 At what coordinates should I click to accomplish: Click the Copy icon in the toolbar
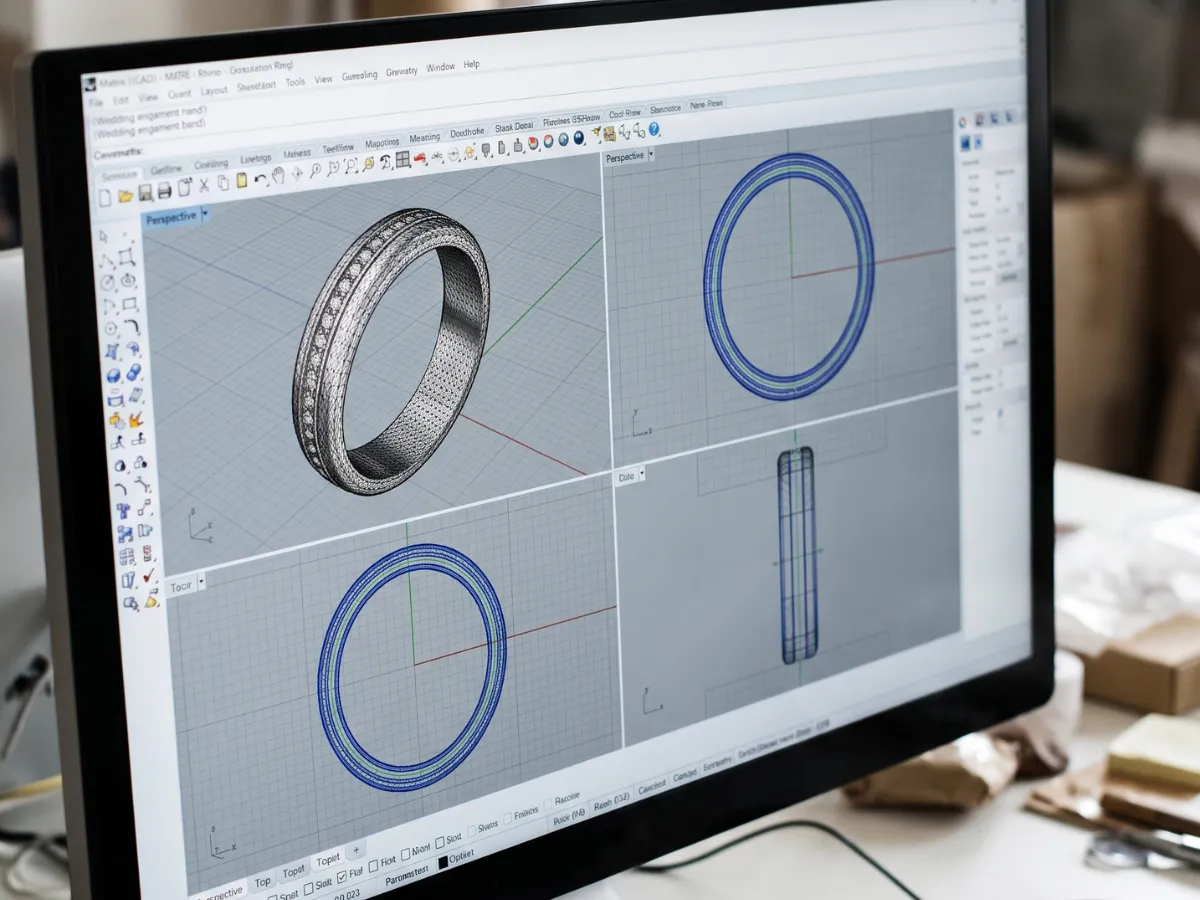coord(223,182)
